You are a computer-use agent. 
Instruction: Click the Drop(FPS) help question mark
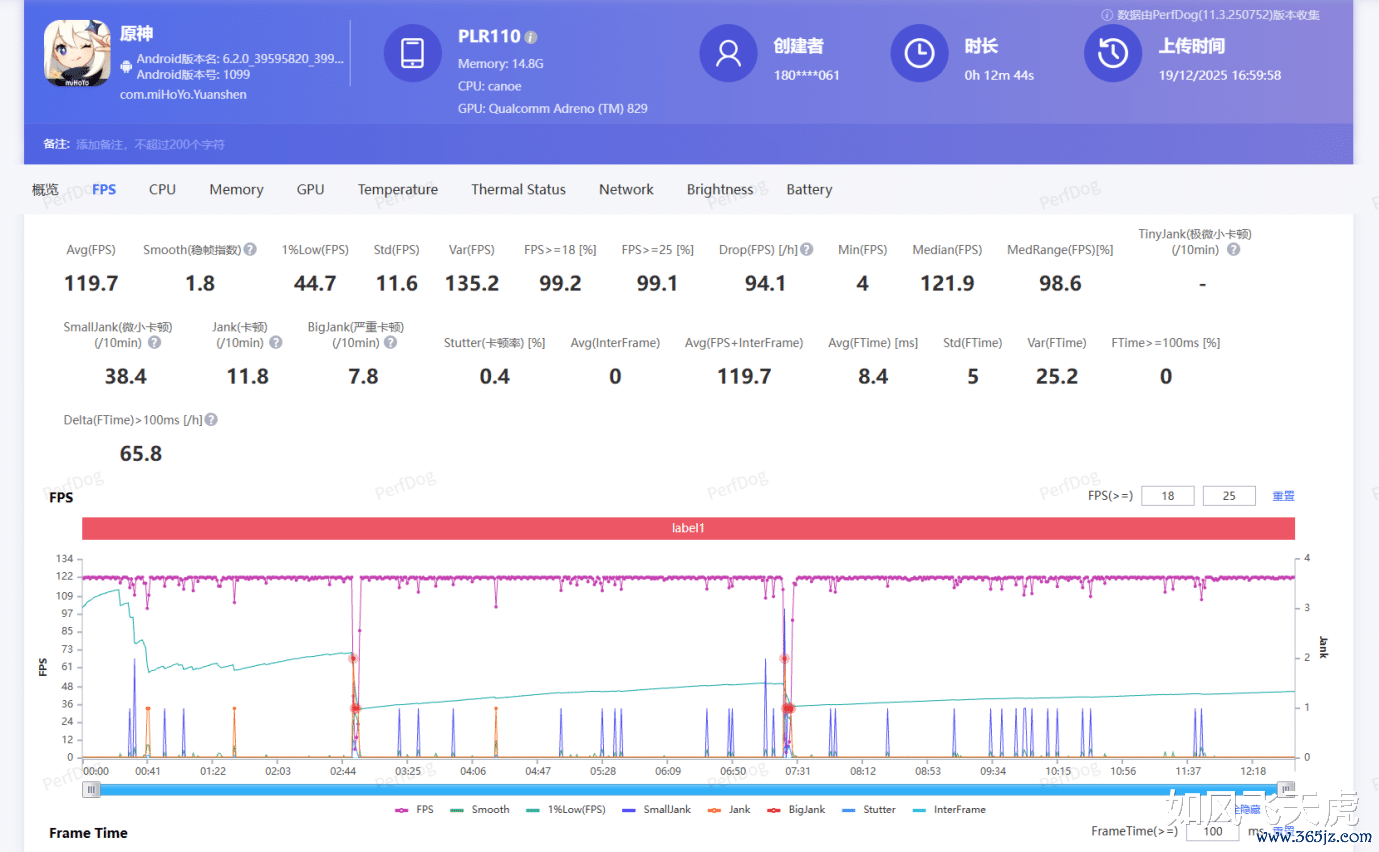tap(806, 249)
